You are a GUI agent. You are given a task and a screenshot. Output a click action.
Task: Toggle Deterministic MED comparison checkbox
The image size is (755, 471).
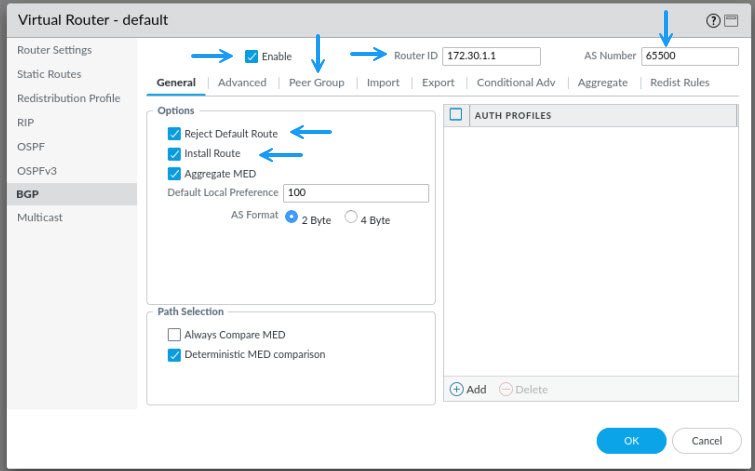click(174, 355)
